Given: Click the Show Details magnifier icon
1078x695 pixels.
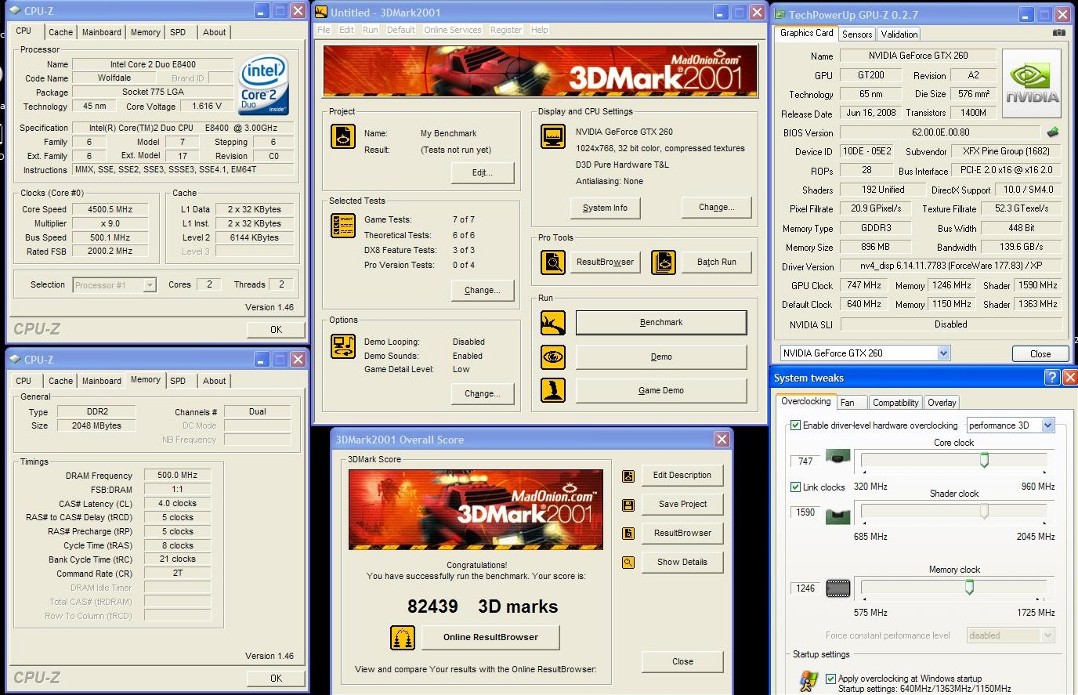Looking at the screenshot, I should click(x=628, y=562).
